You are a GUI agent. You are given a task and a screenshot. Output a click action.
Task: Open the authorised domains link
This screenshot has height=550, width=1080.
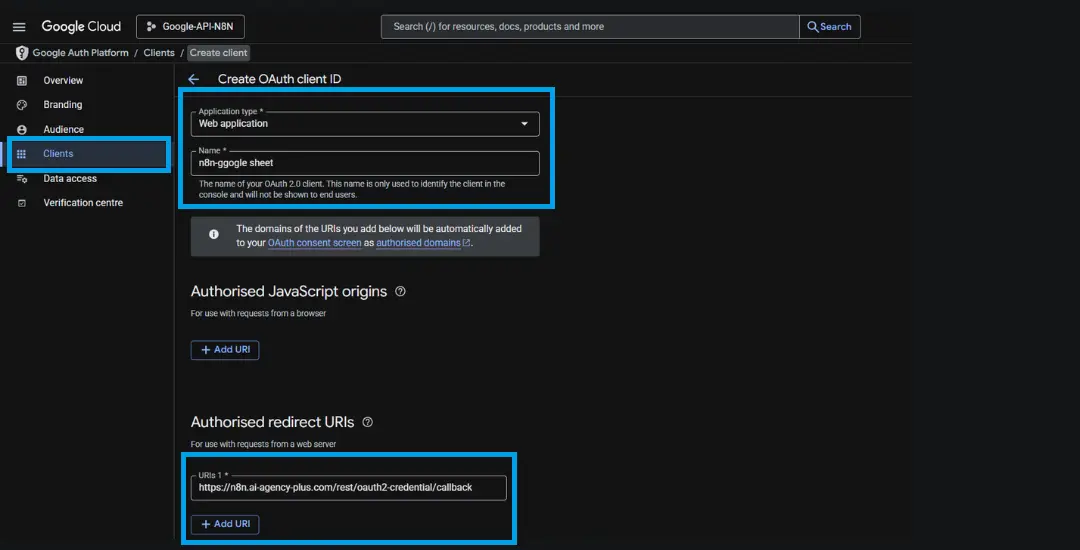click(x=418, y=243)
